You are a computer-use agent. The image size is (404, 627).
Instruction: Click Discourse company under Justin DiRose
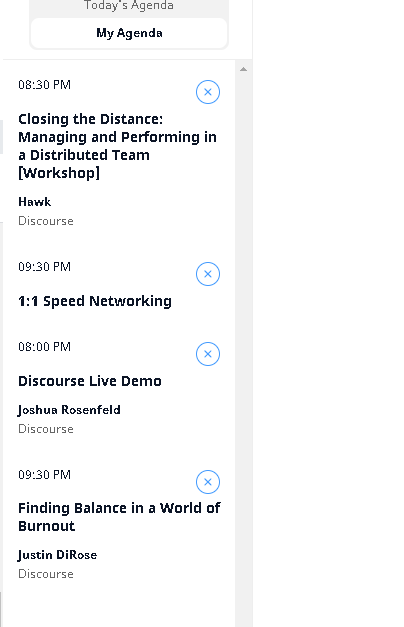46,574
